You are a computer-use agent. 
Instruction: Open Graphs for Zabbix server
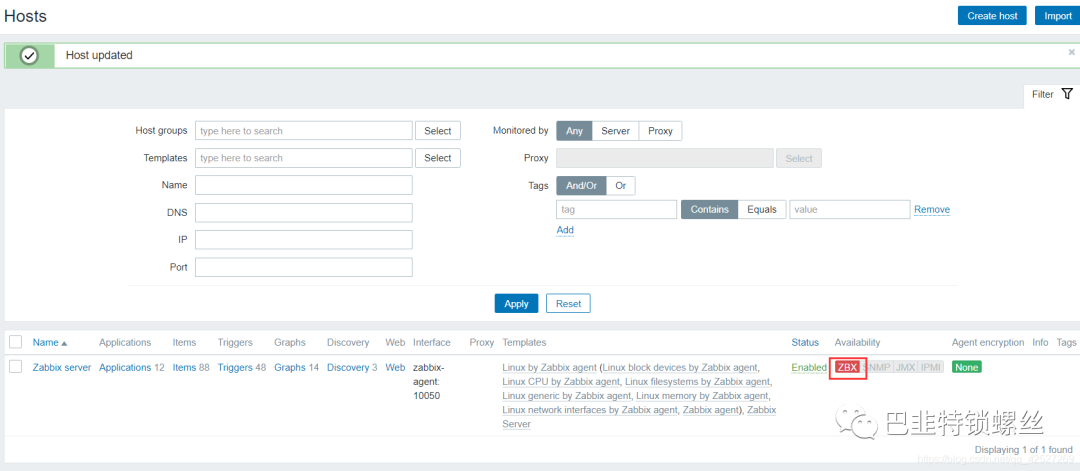coord(289,368)
